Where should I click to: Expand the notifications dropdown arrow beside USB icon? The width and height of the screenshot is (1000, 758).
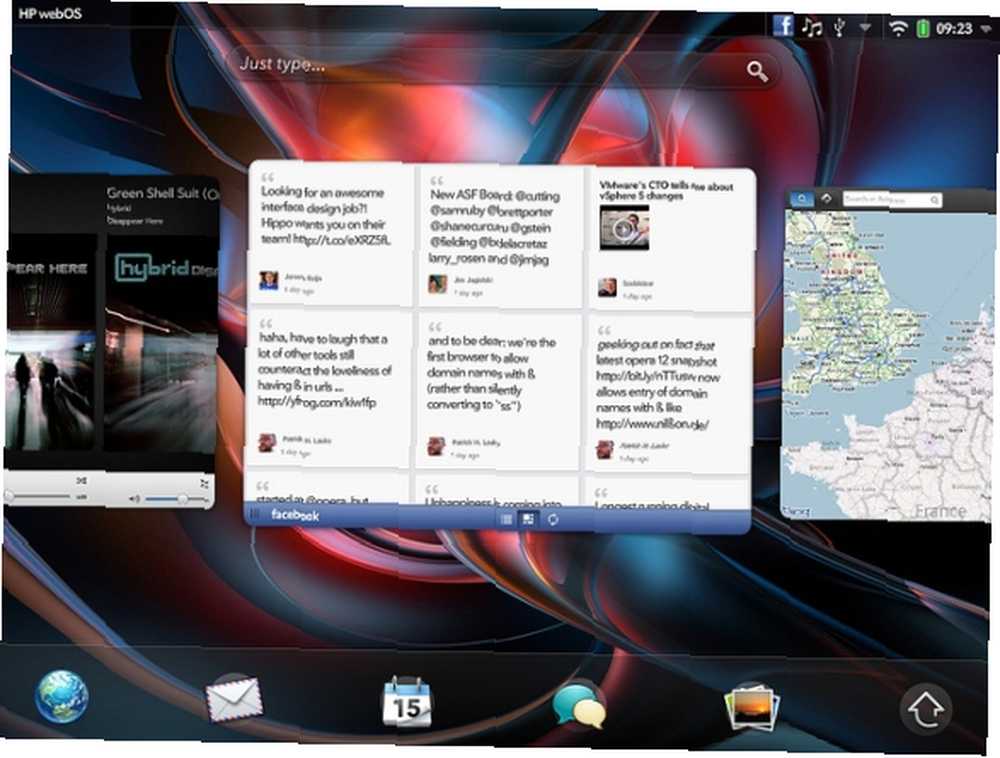(x=865, y=28)
